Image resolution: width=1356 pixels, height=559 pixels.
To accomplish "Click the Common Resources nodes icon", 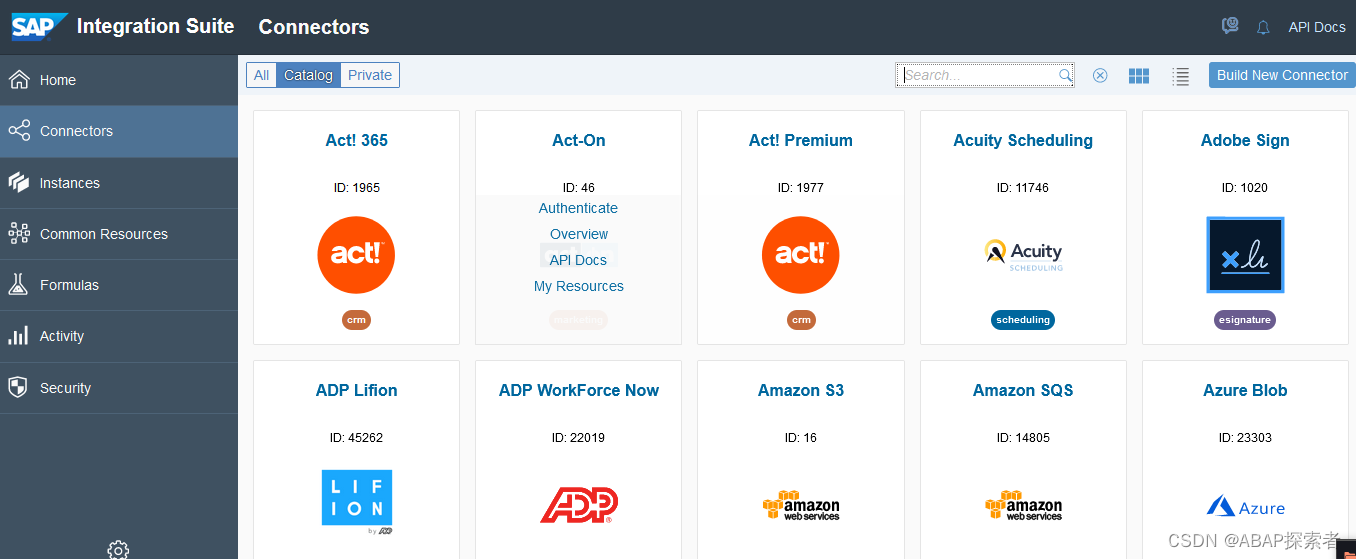I will point(18,234).
